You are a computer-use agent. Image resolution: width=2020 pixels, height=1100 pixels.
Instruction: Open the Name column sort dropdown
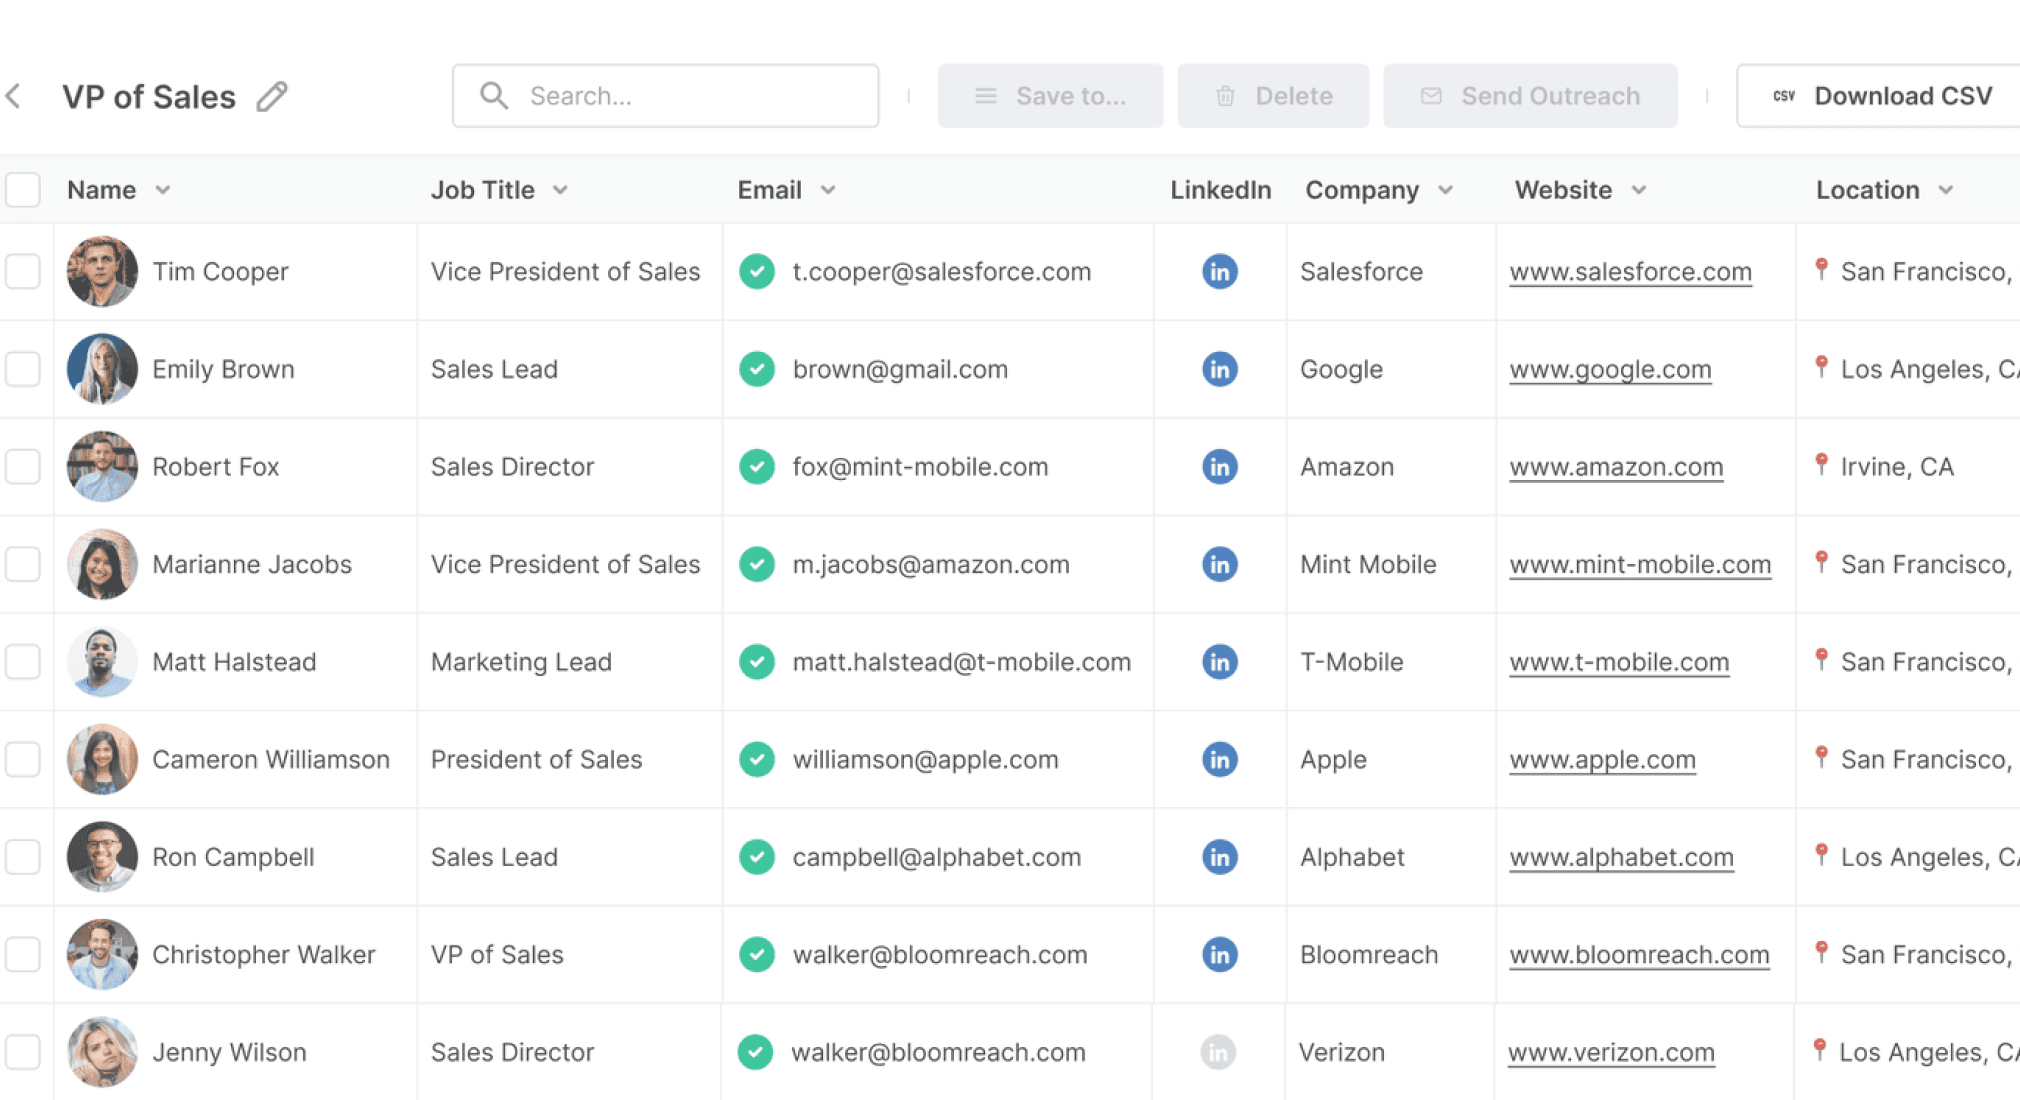click(163, 190)
